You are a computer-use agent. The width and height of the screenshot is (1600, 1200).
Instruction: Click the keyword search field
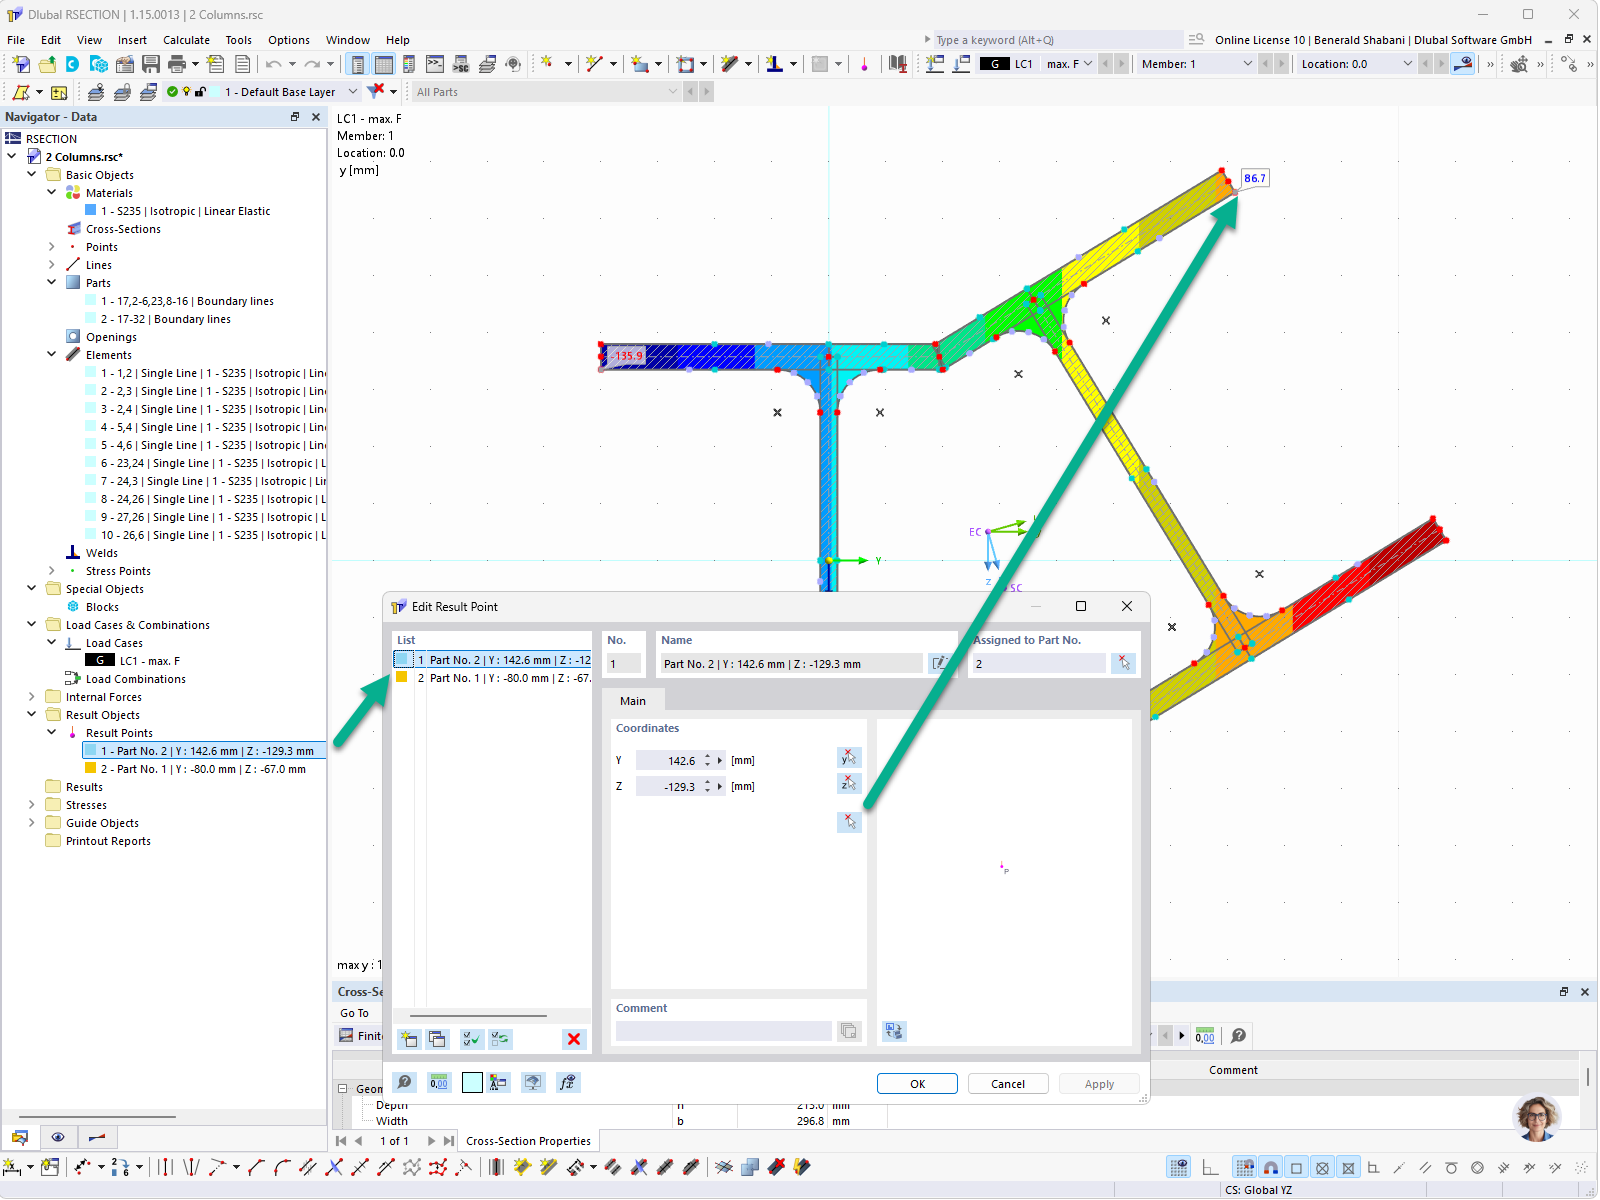point(1057,40)
